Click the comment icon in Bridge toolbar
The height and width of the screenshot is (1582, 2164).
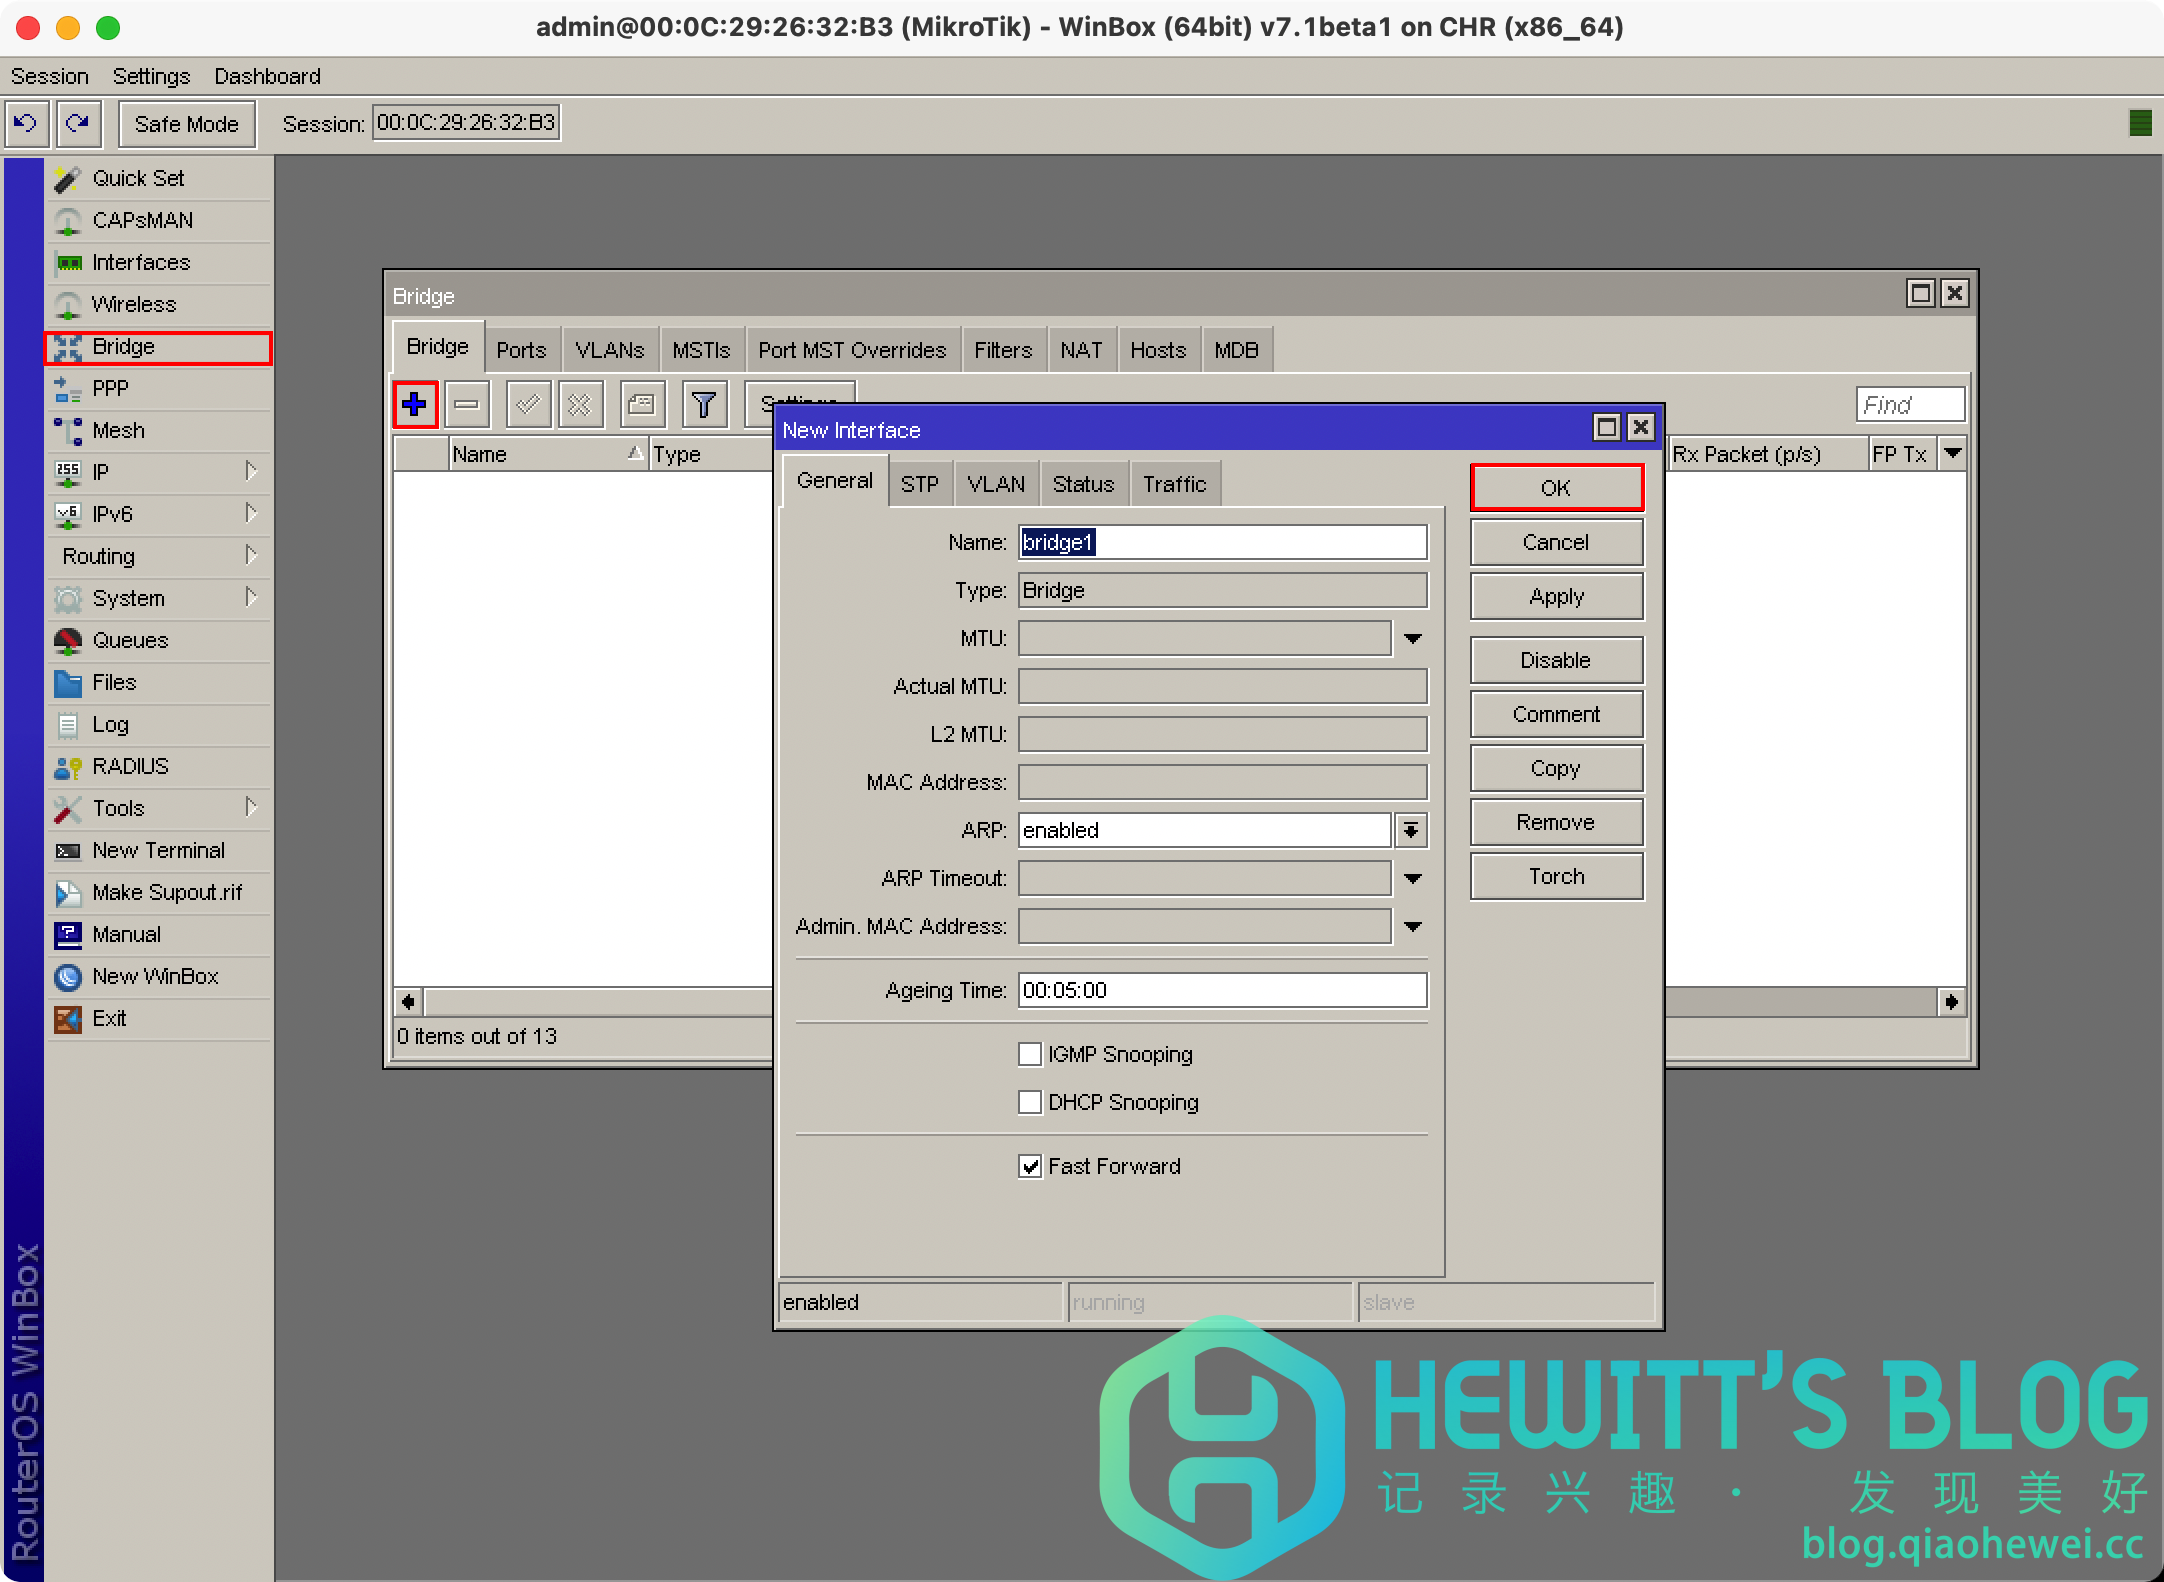click(x=641, y=404)
